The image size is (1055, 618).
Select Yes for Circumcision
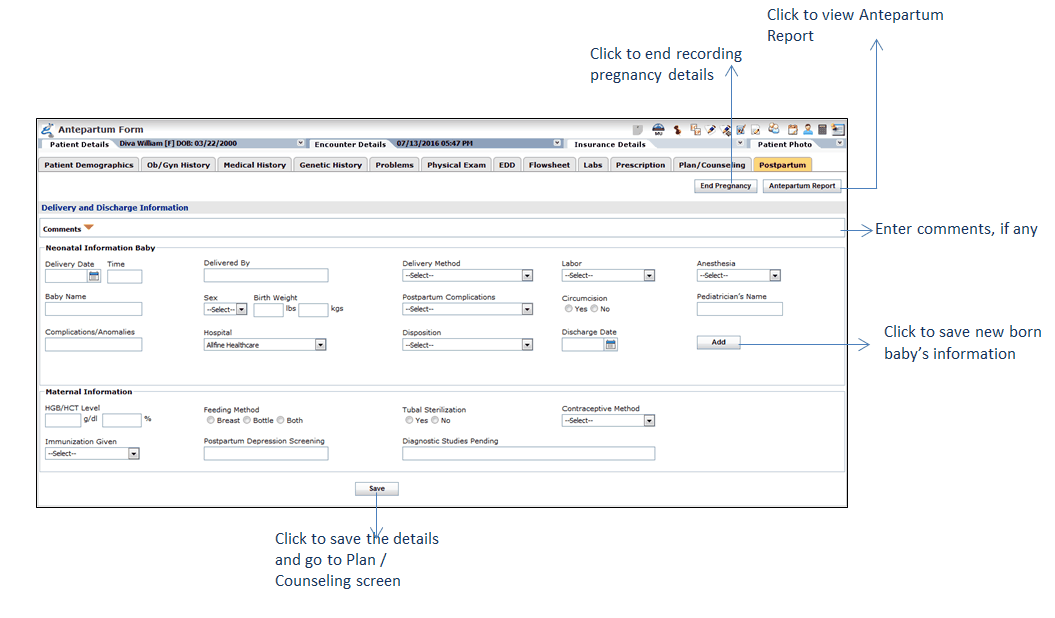pyautogui.click(x=568, y=309)
